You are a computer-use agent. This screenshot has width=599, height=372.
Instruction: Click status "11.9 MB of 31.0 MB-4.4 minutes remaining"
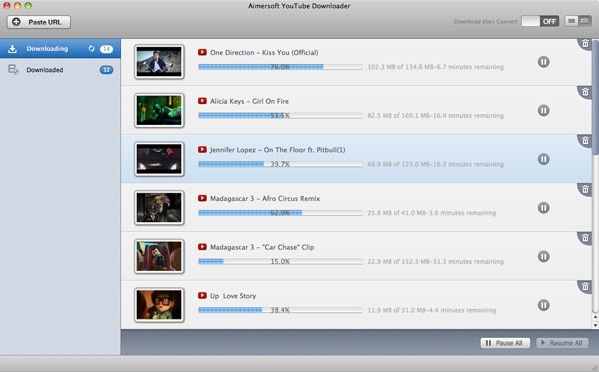click(x=432, y=310)
